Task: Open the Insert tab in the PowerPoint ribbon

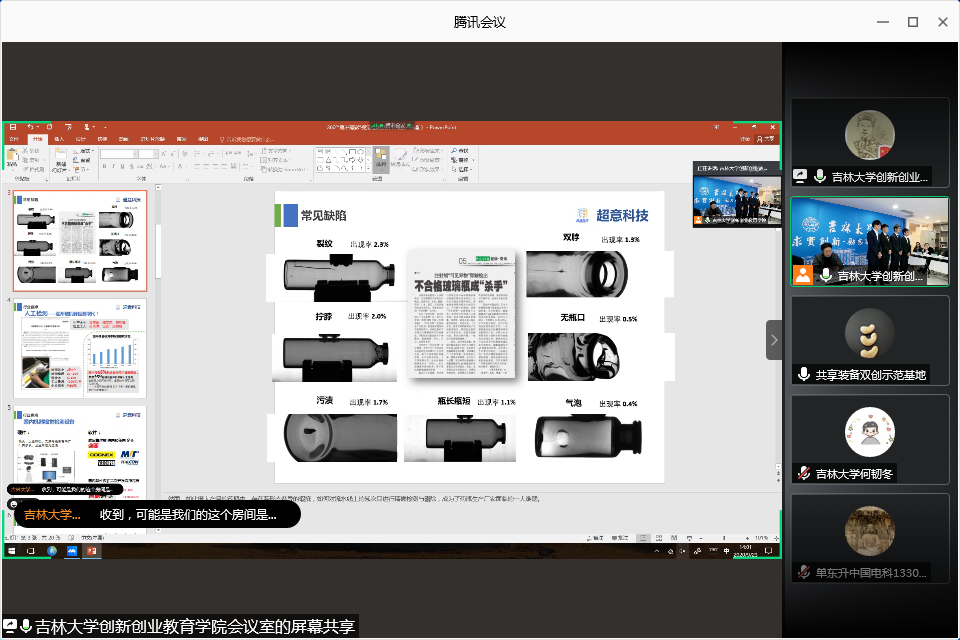Action: [x=59, y=139]
